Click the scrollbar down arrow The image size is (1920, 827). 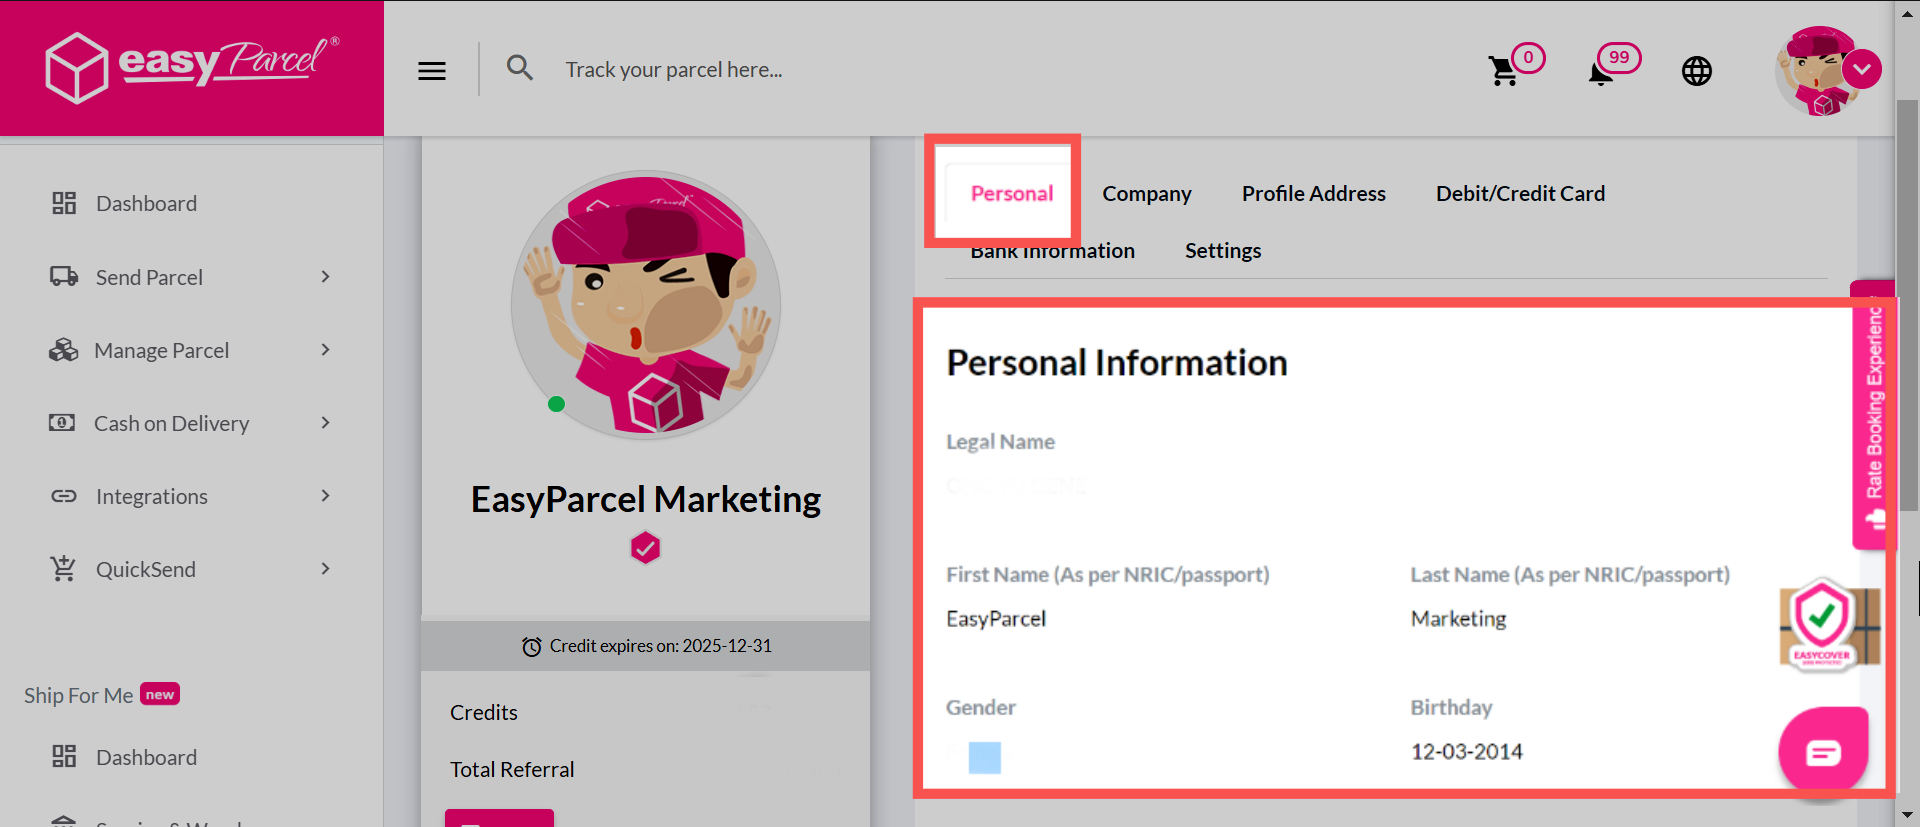pyautogui.click(x=1908, y=816)
